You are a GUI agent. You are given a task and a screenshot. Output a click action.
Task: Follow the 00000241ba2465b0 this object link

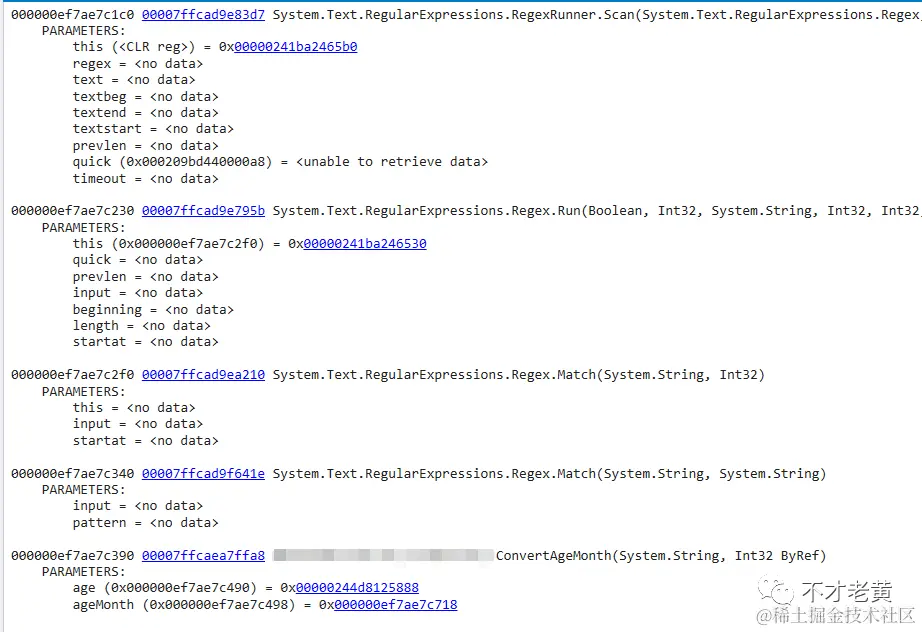[x=296, y=47]
